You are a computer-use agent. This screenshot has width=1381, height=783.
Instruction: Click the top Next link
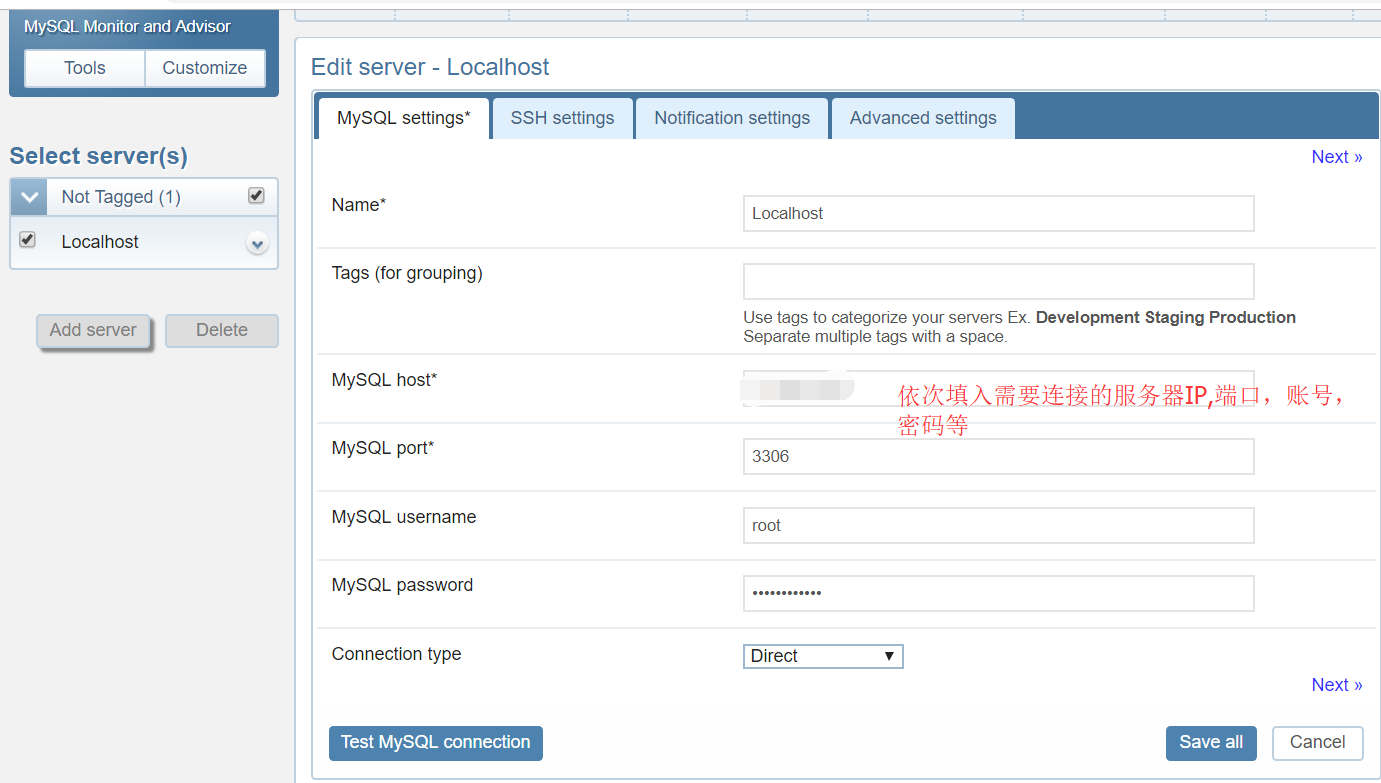[1337, 156]
